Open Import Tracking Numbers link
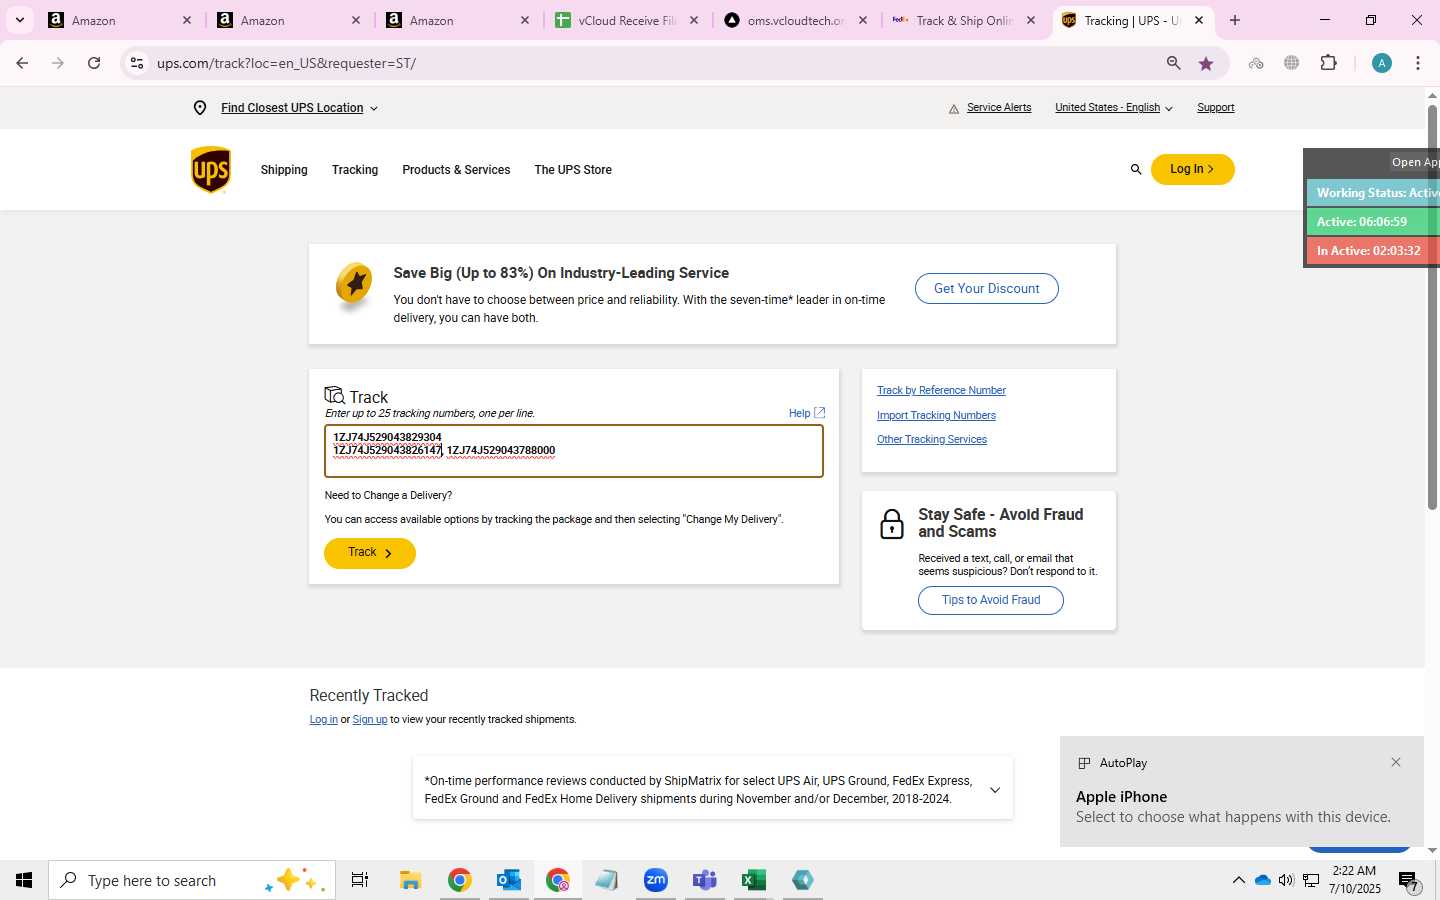 [x=936, y=415]
